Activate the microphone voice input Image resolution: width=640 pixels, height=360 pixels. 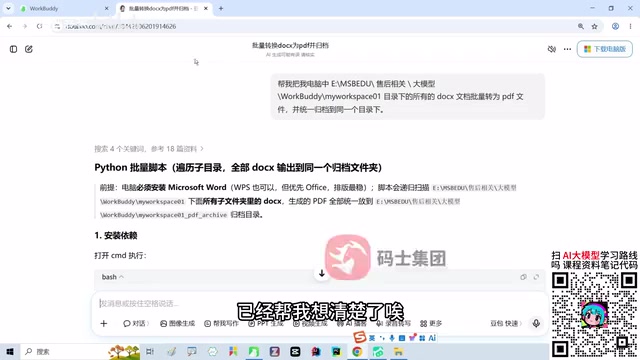tap(536, 323)
